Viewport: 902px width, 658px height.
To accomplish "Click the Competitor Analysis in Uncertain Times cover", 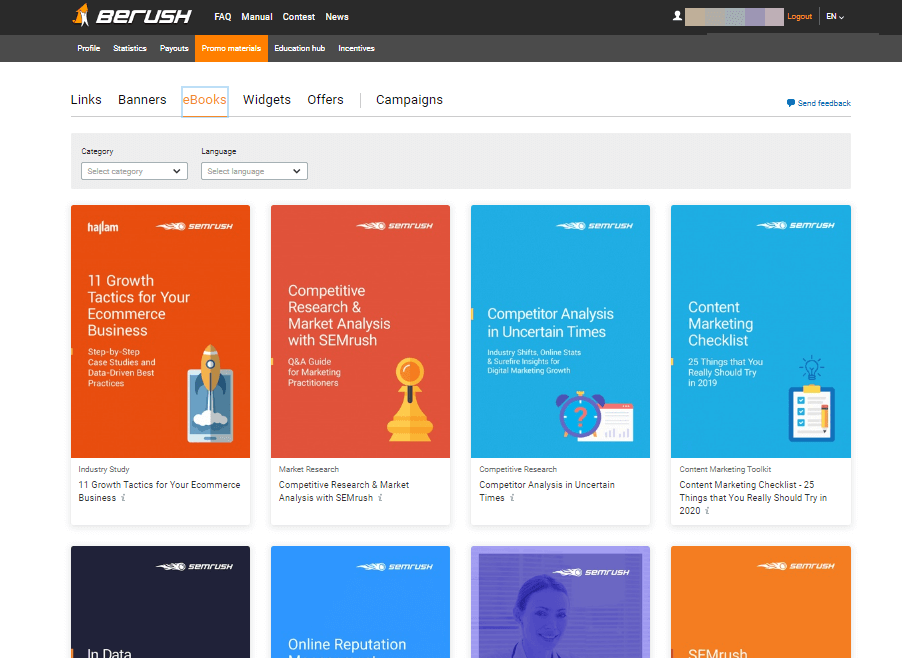I will point(560,331).
